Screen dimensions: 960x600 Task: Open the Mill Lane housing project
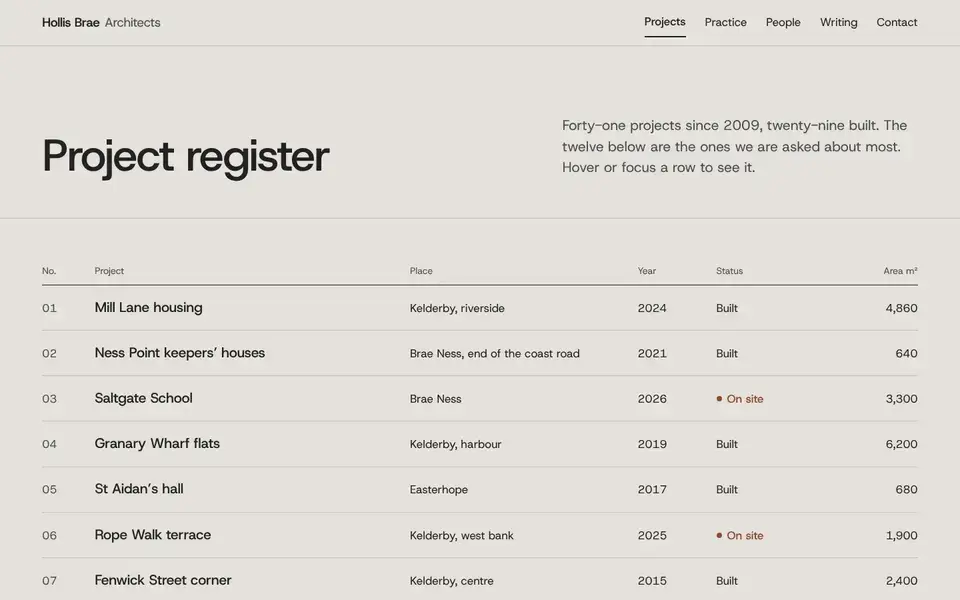(479, 308)
